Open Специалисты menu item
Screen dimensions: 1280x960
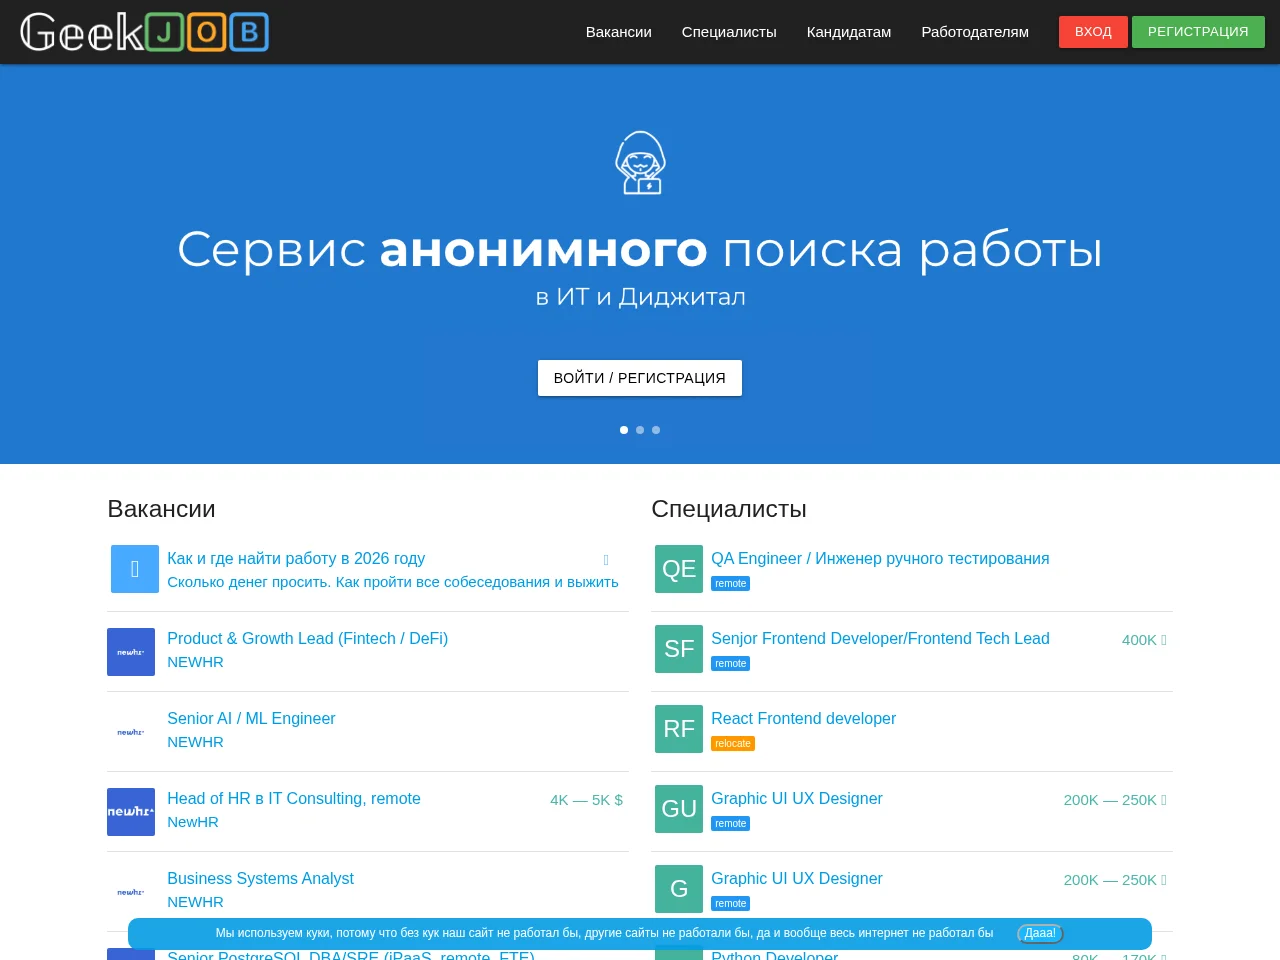click(x=729, y=32)
